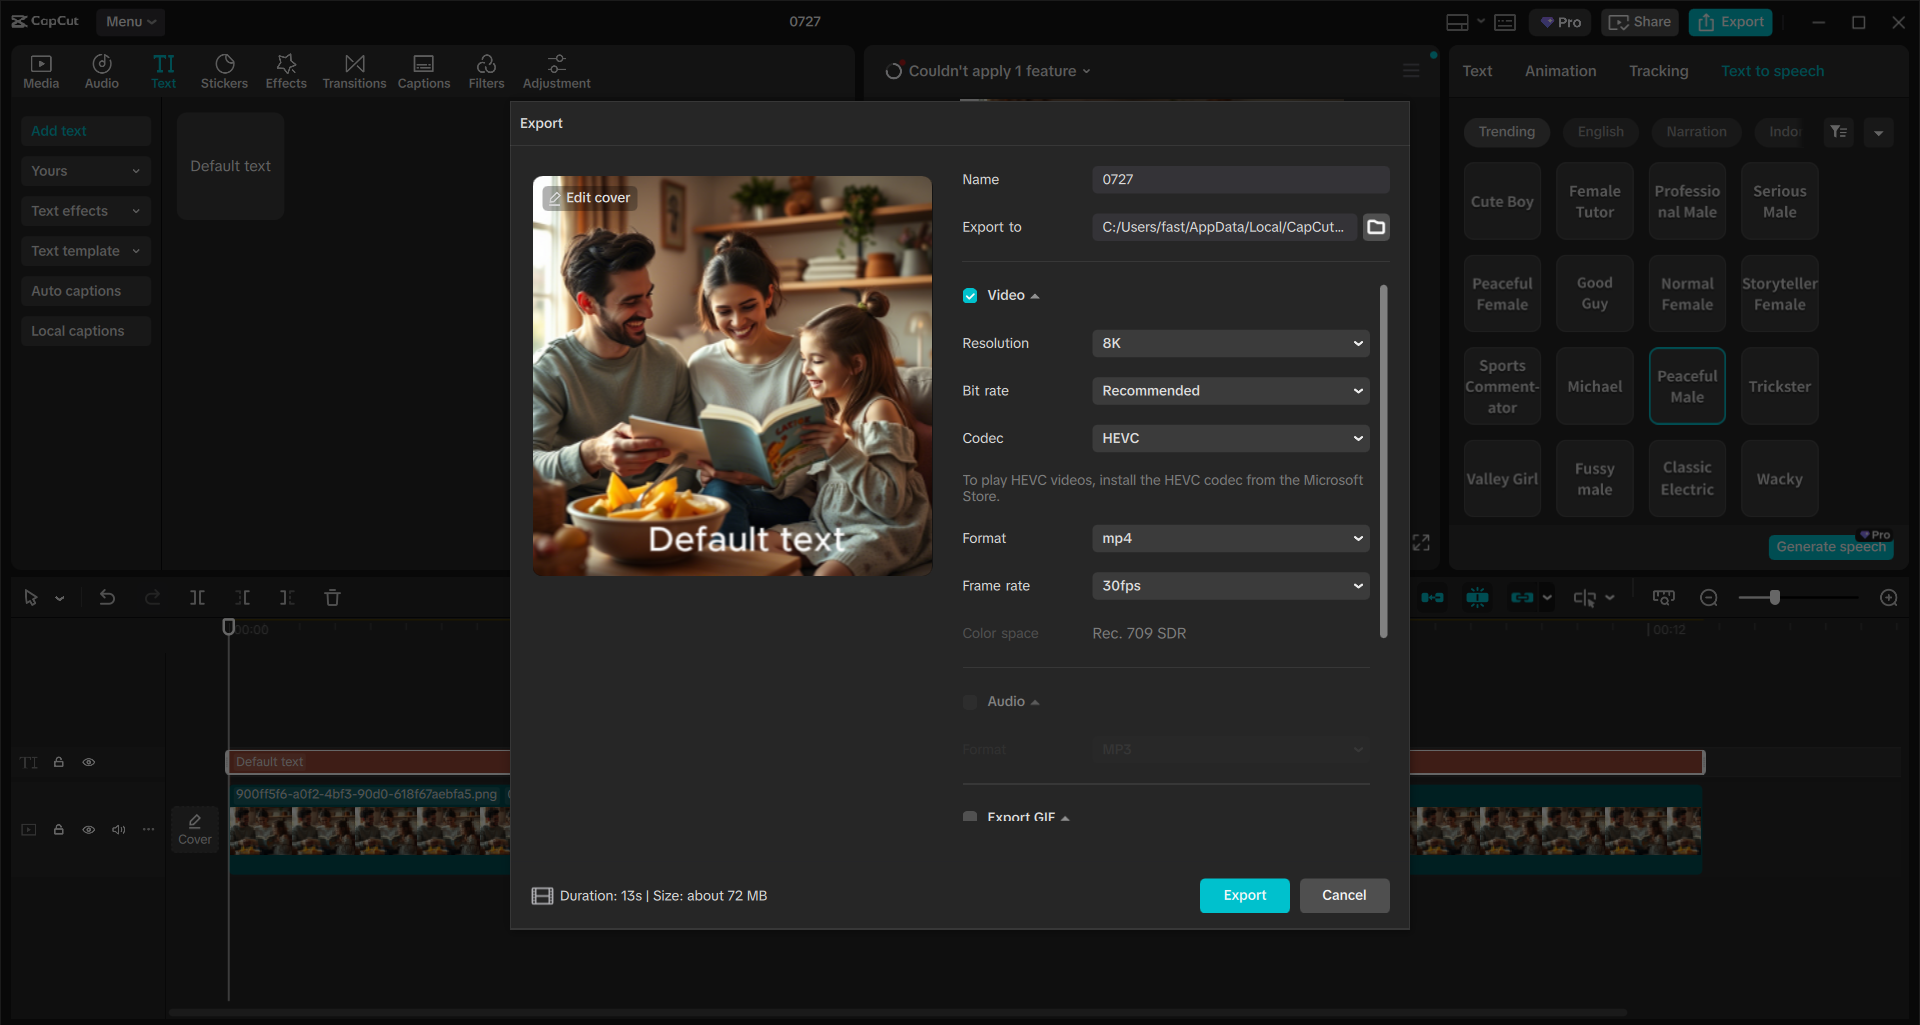The height and width of the screenshot is (1025, 1920).
Task: Click the timeline zoom slider handle
Action: coord(1775,598)
